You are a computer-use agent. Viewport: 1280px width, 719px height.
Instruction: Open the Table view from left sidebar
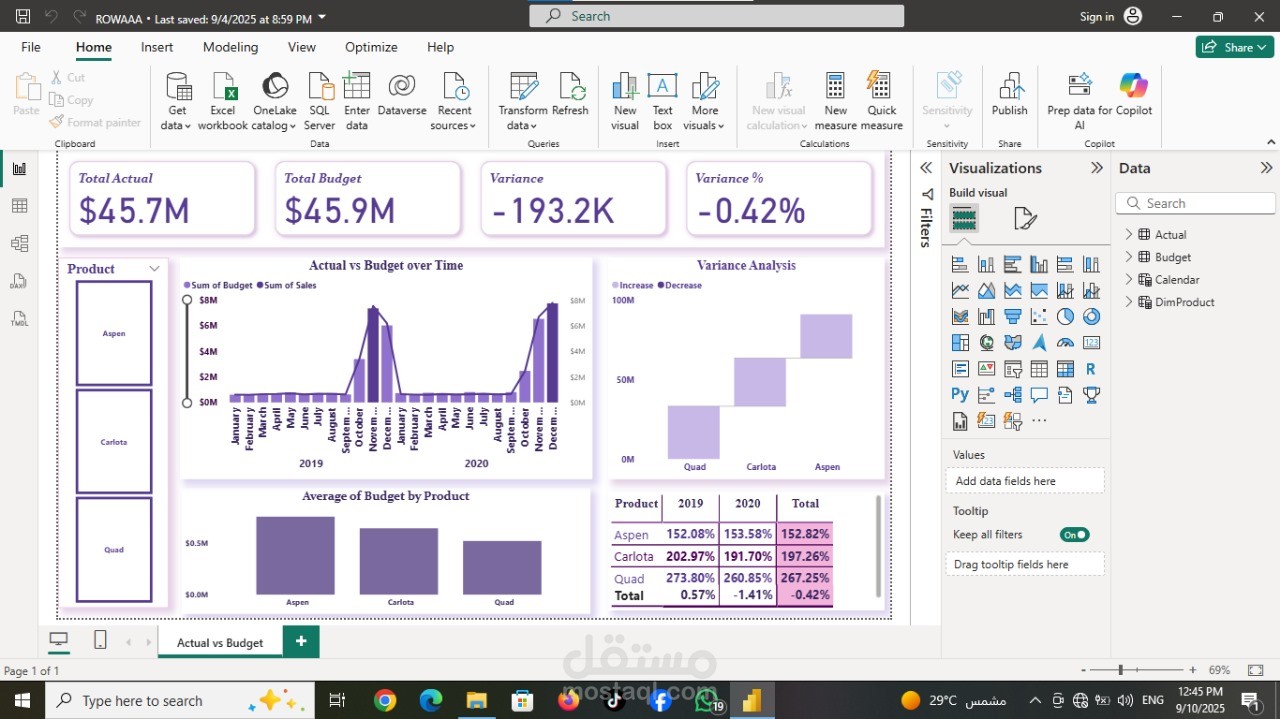coord(19,206)
